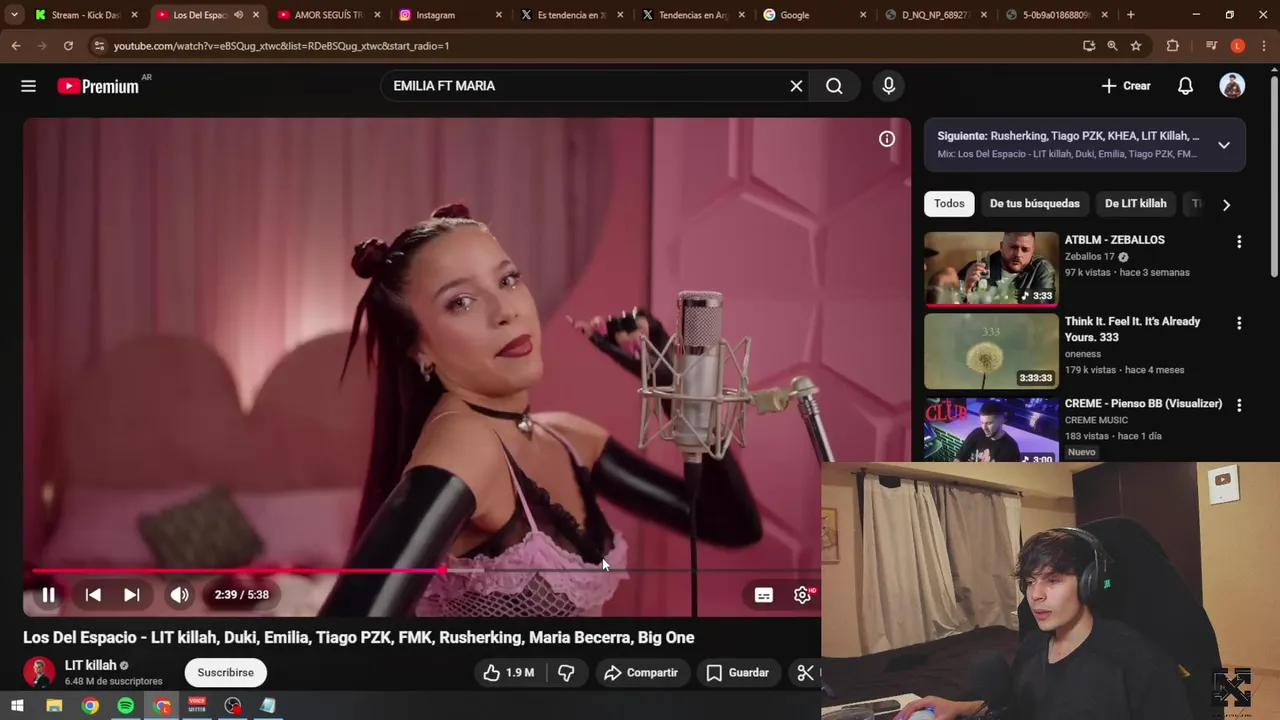This screenshot has width=1280, height=720.
Task: Toggle video subtitles on
Action: click(763, 595)
